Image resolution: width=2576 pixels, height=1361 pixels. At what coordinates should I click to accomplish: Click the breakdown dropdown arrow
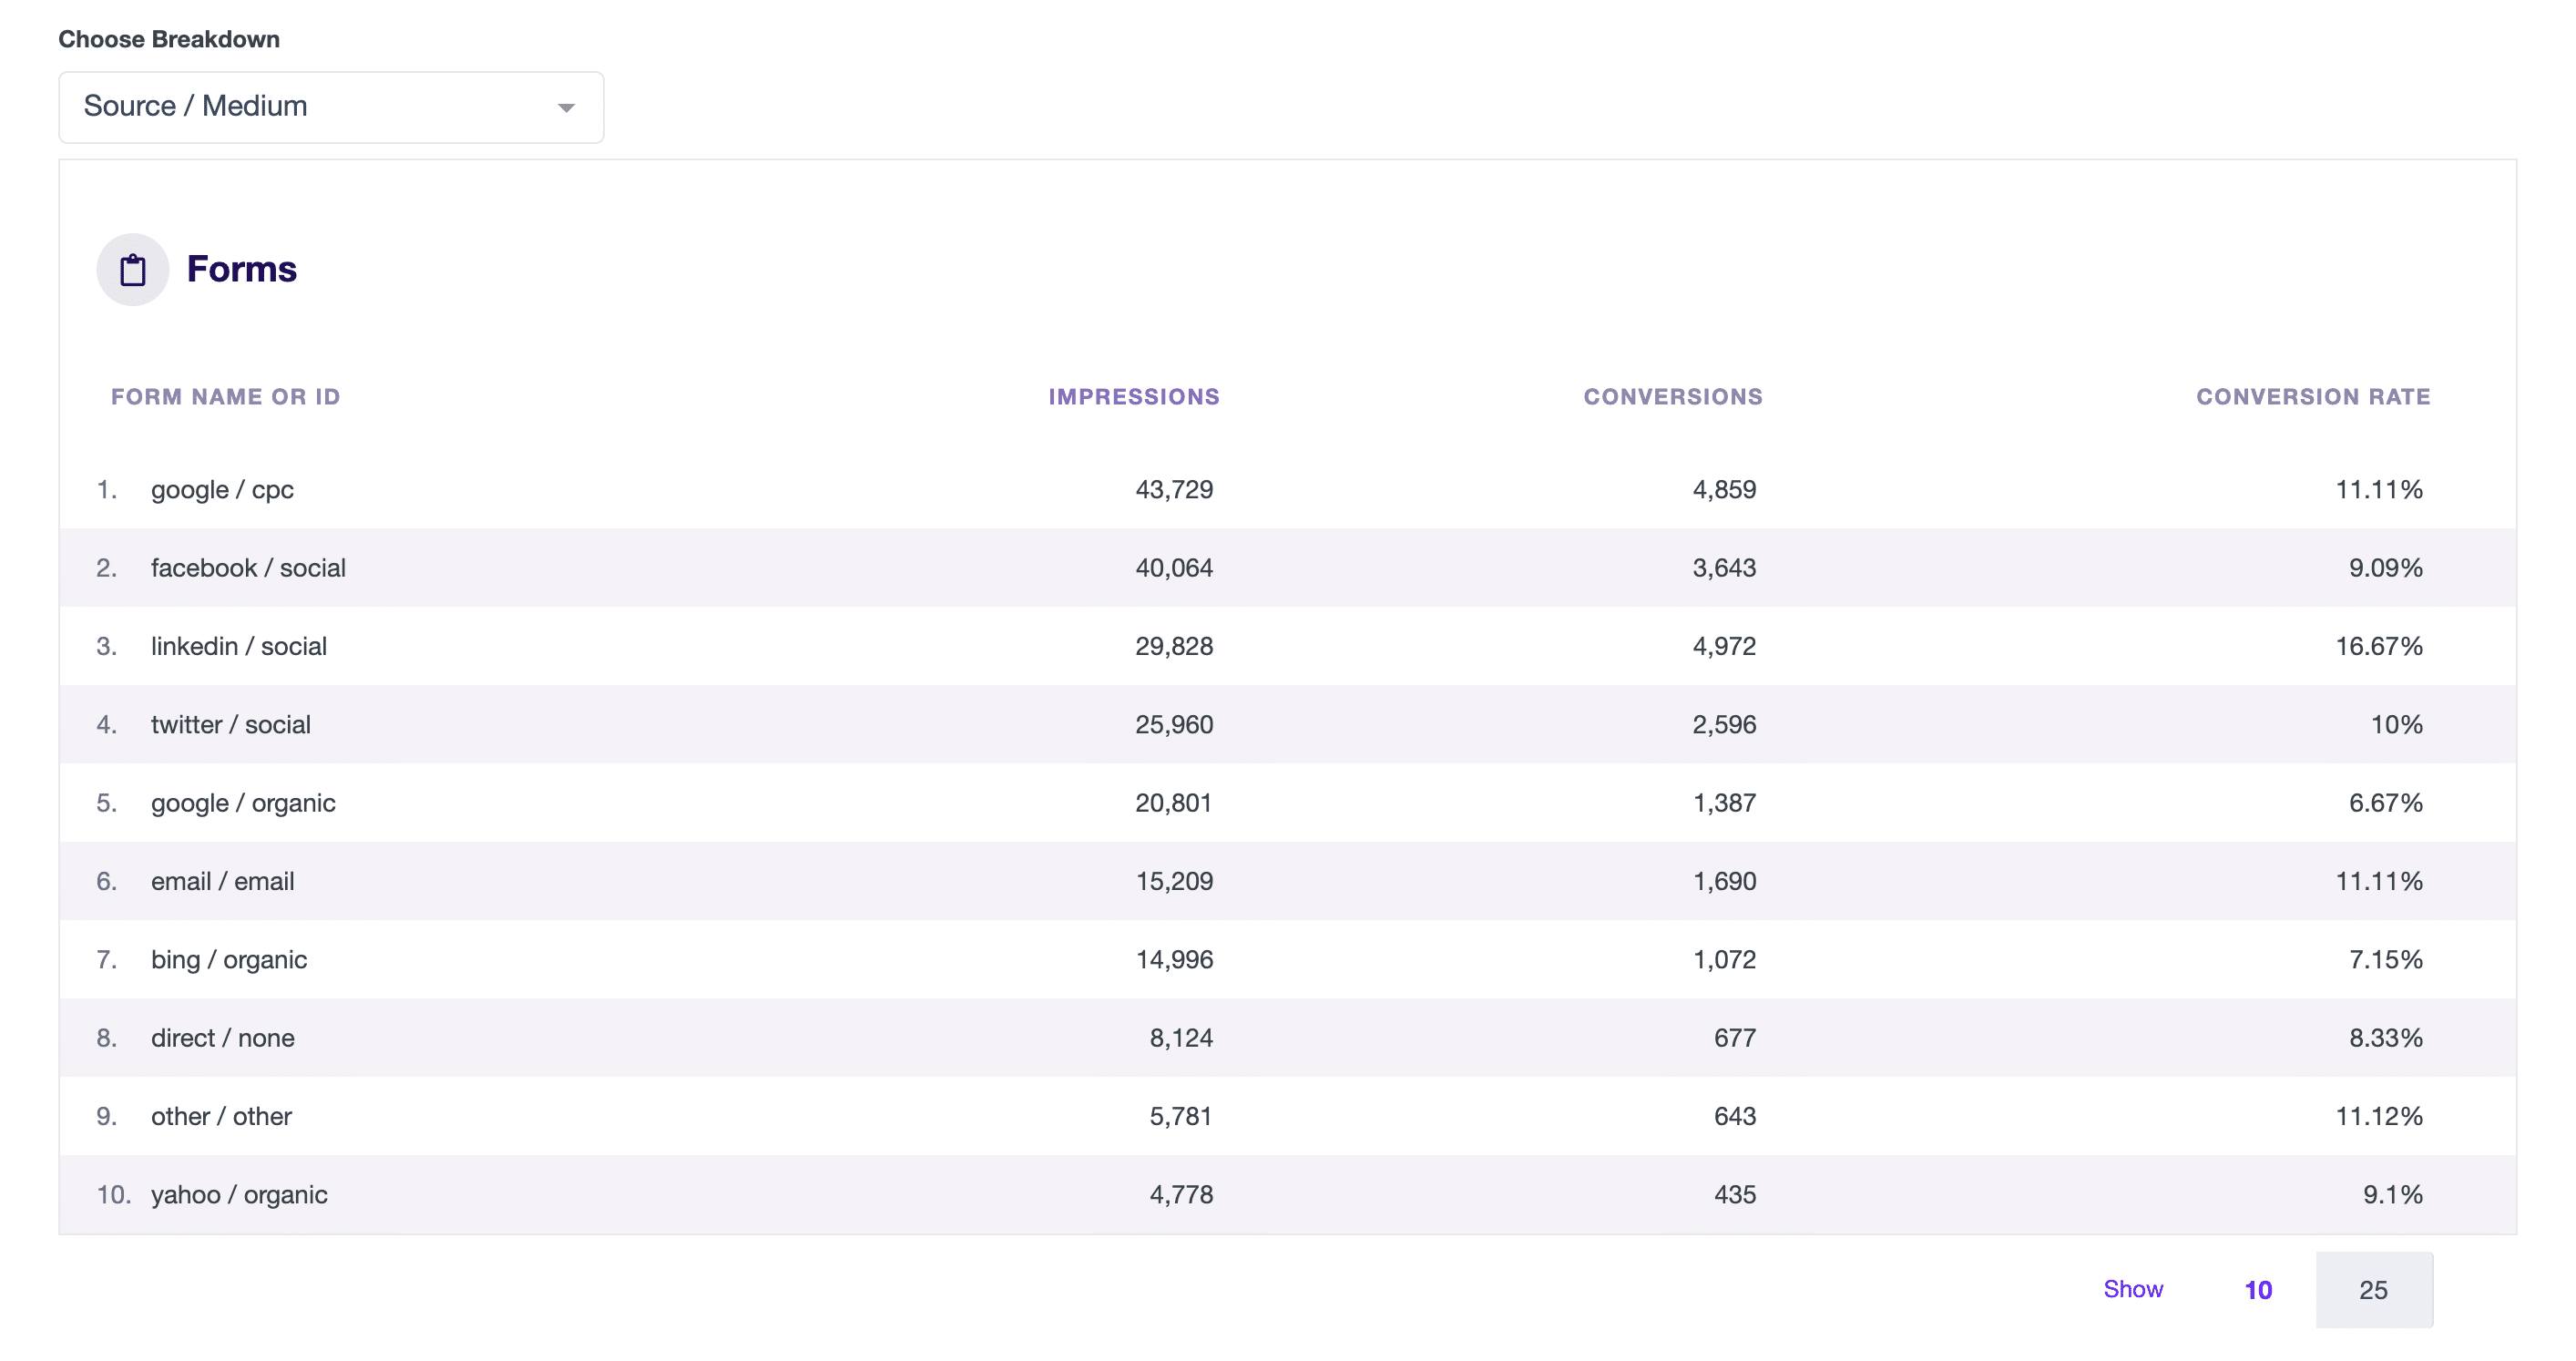coord(566,108)
